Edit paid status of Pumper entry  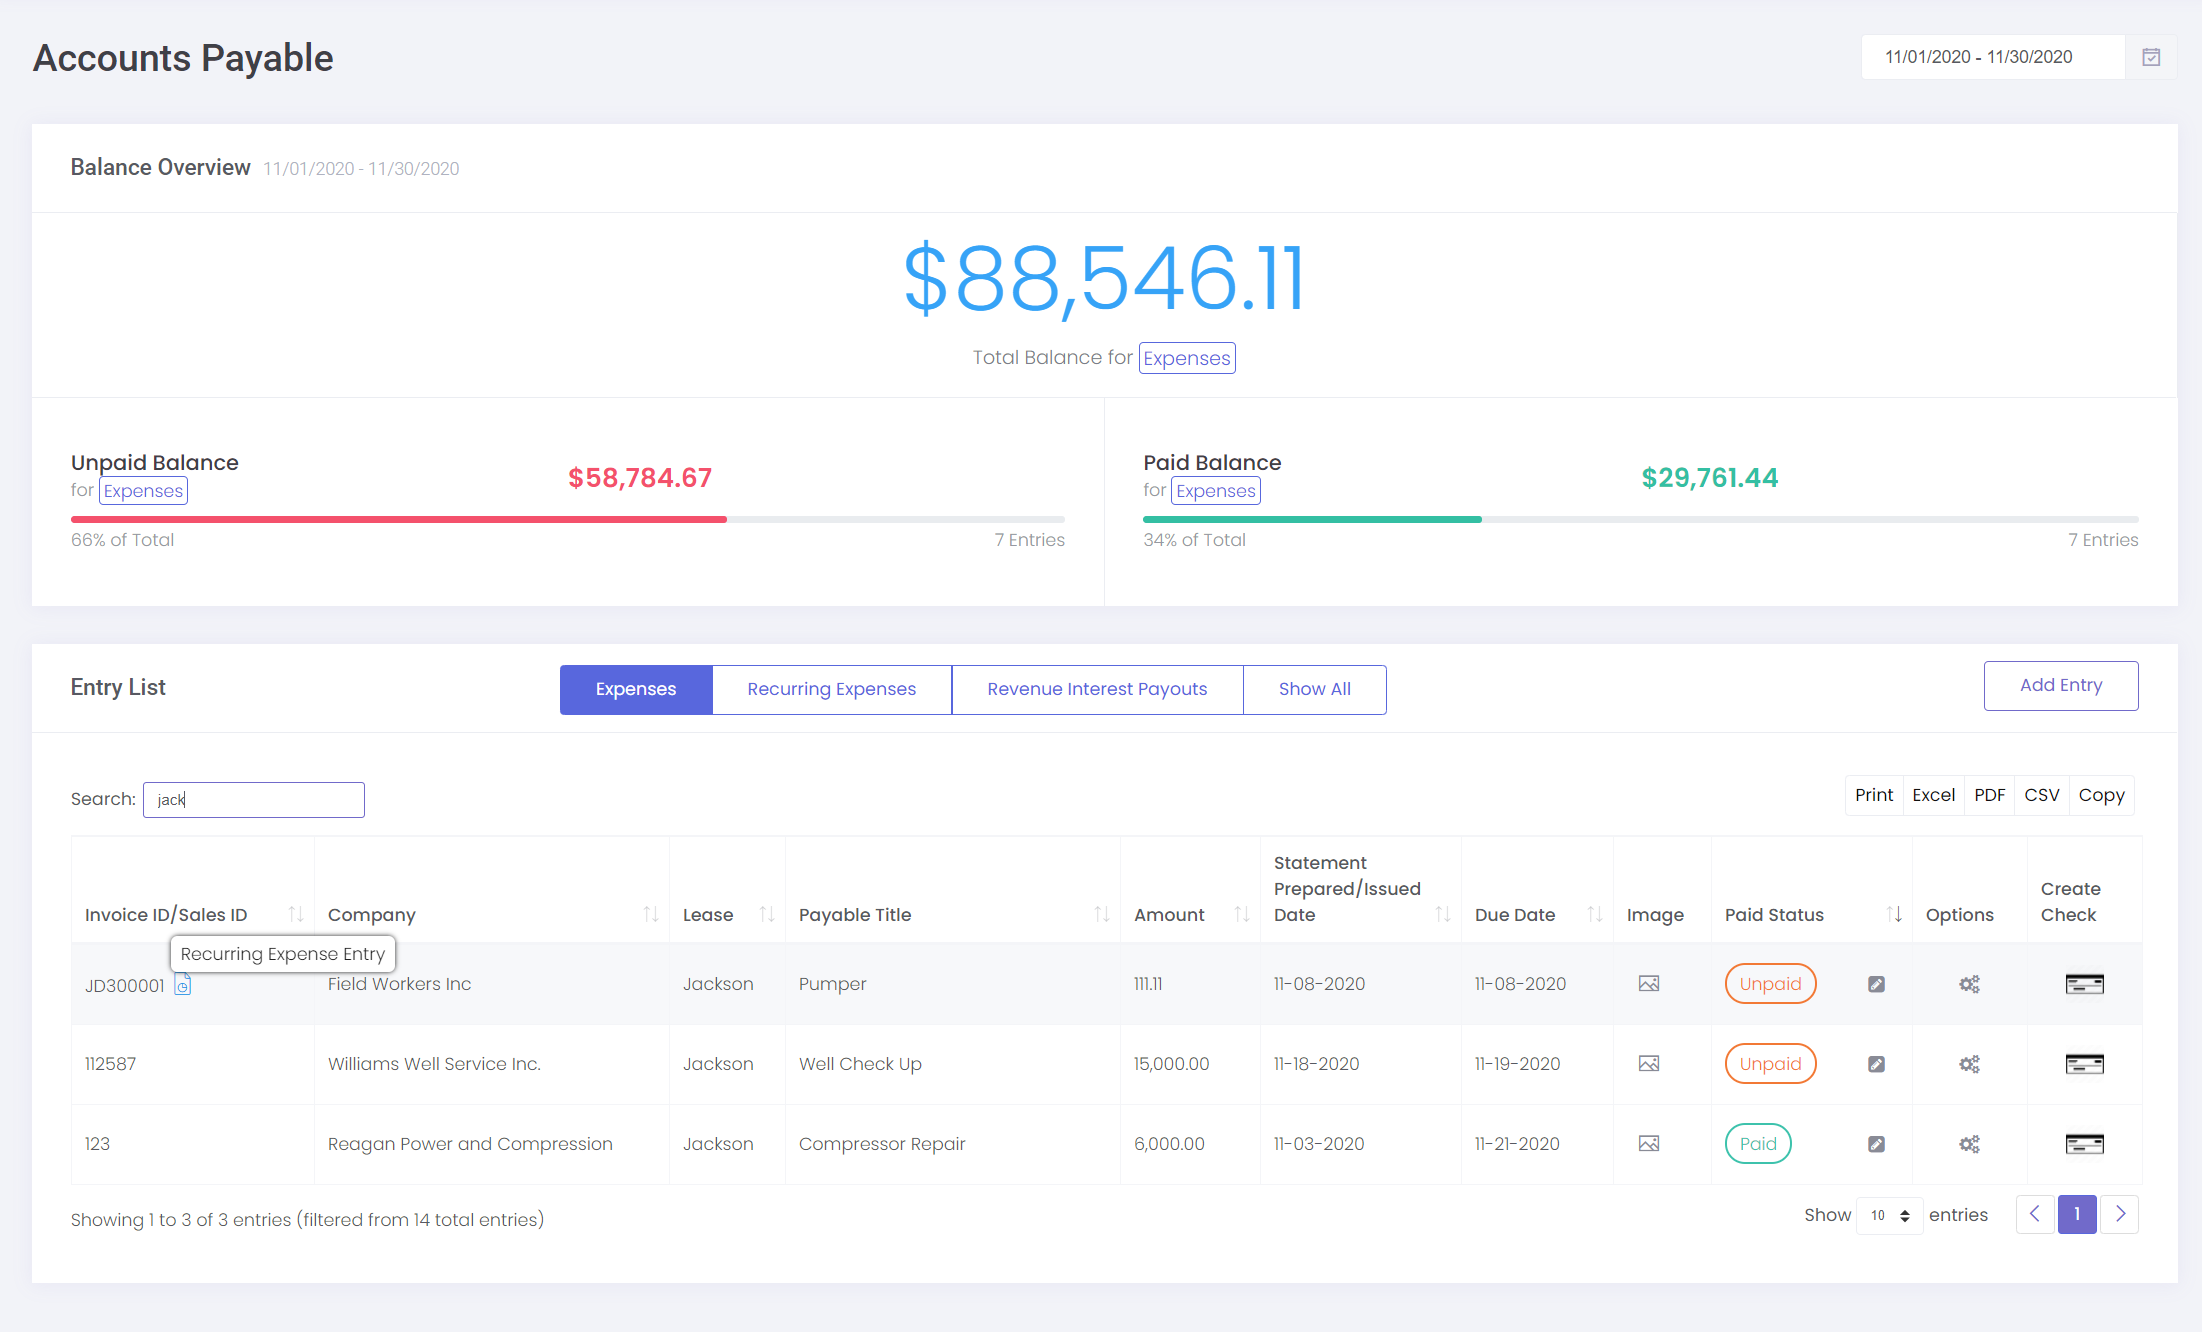[x=1876, y=984]
